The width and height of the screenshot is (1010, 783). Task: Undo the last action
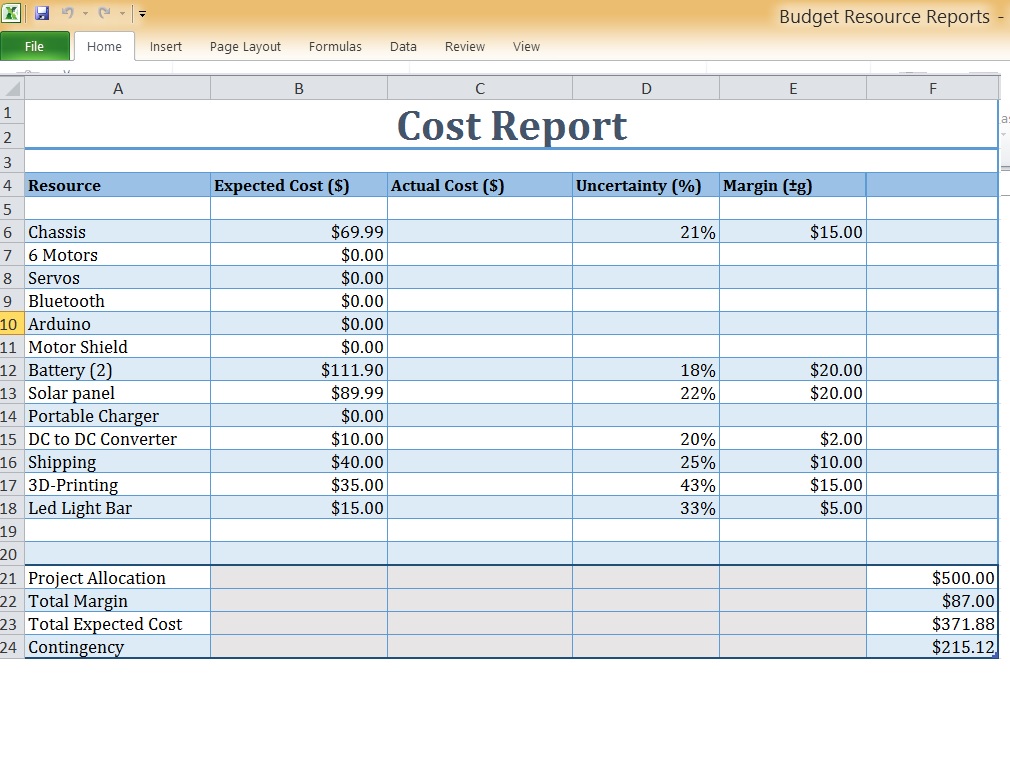click(x=68, y=13)
